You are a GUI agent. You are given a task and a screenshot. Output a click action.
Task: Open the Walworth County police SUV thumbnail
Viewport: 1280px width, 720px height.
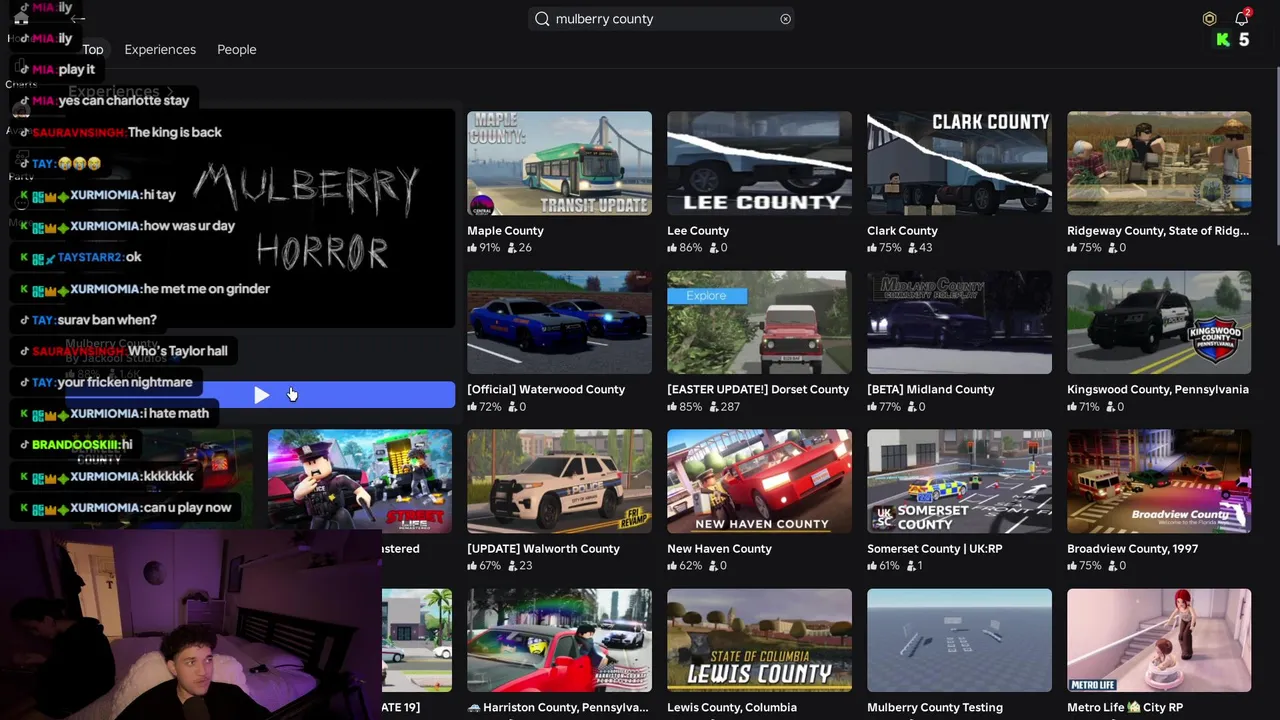(559, 481)
